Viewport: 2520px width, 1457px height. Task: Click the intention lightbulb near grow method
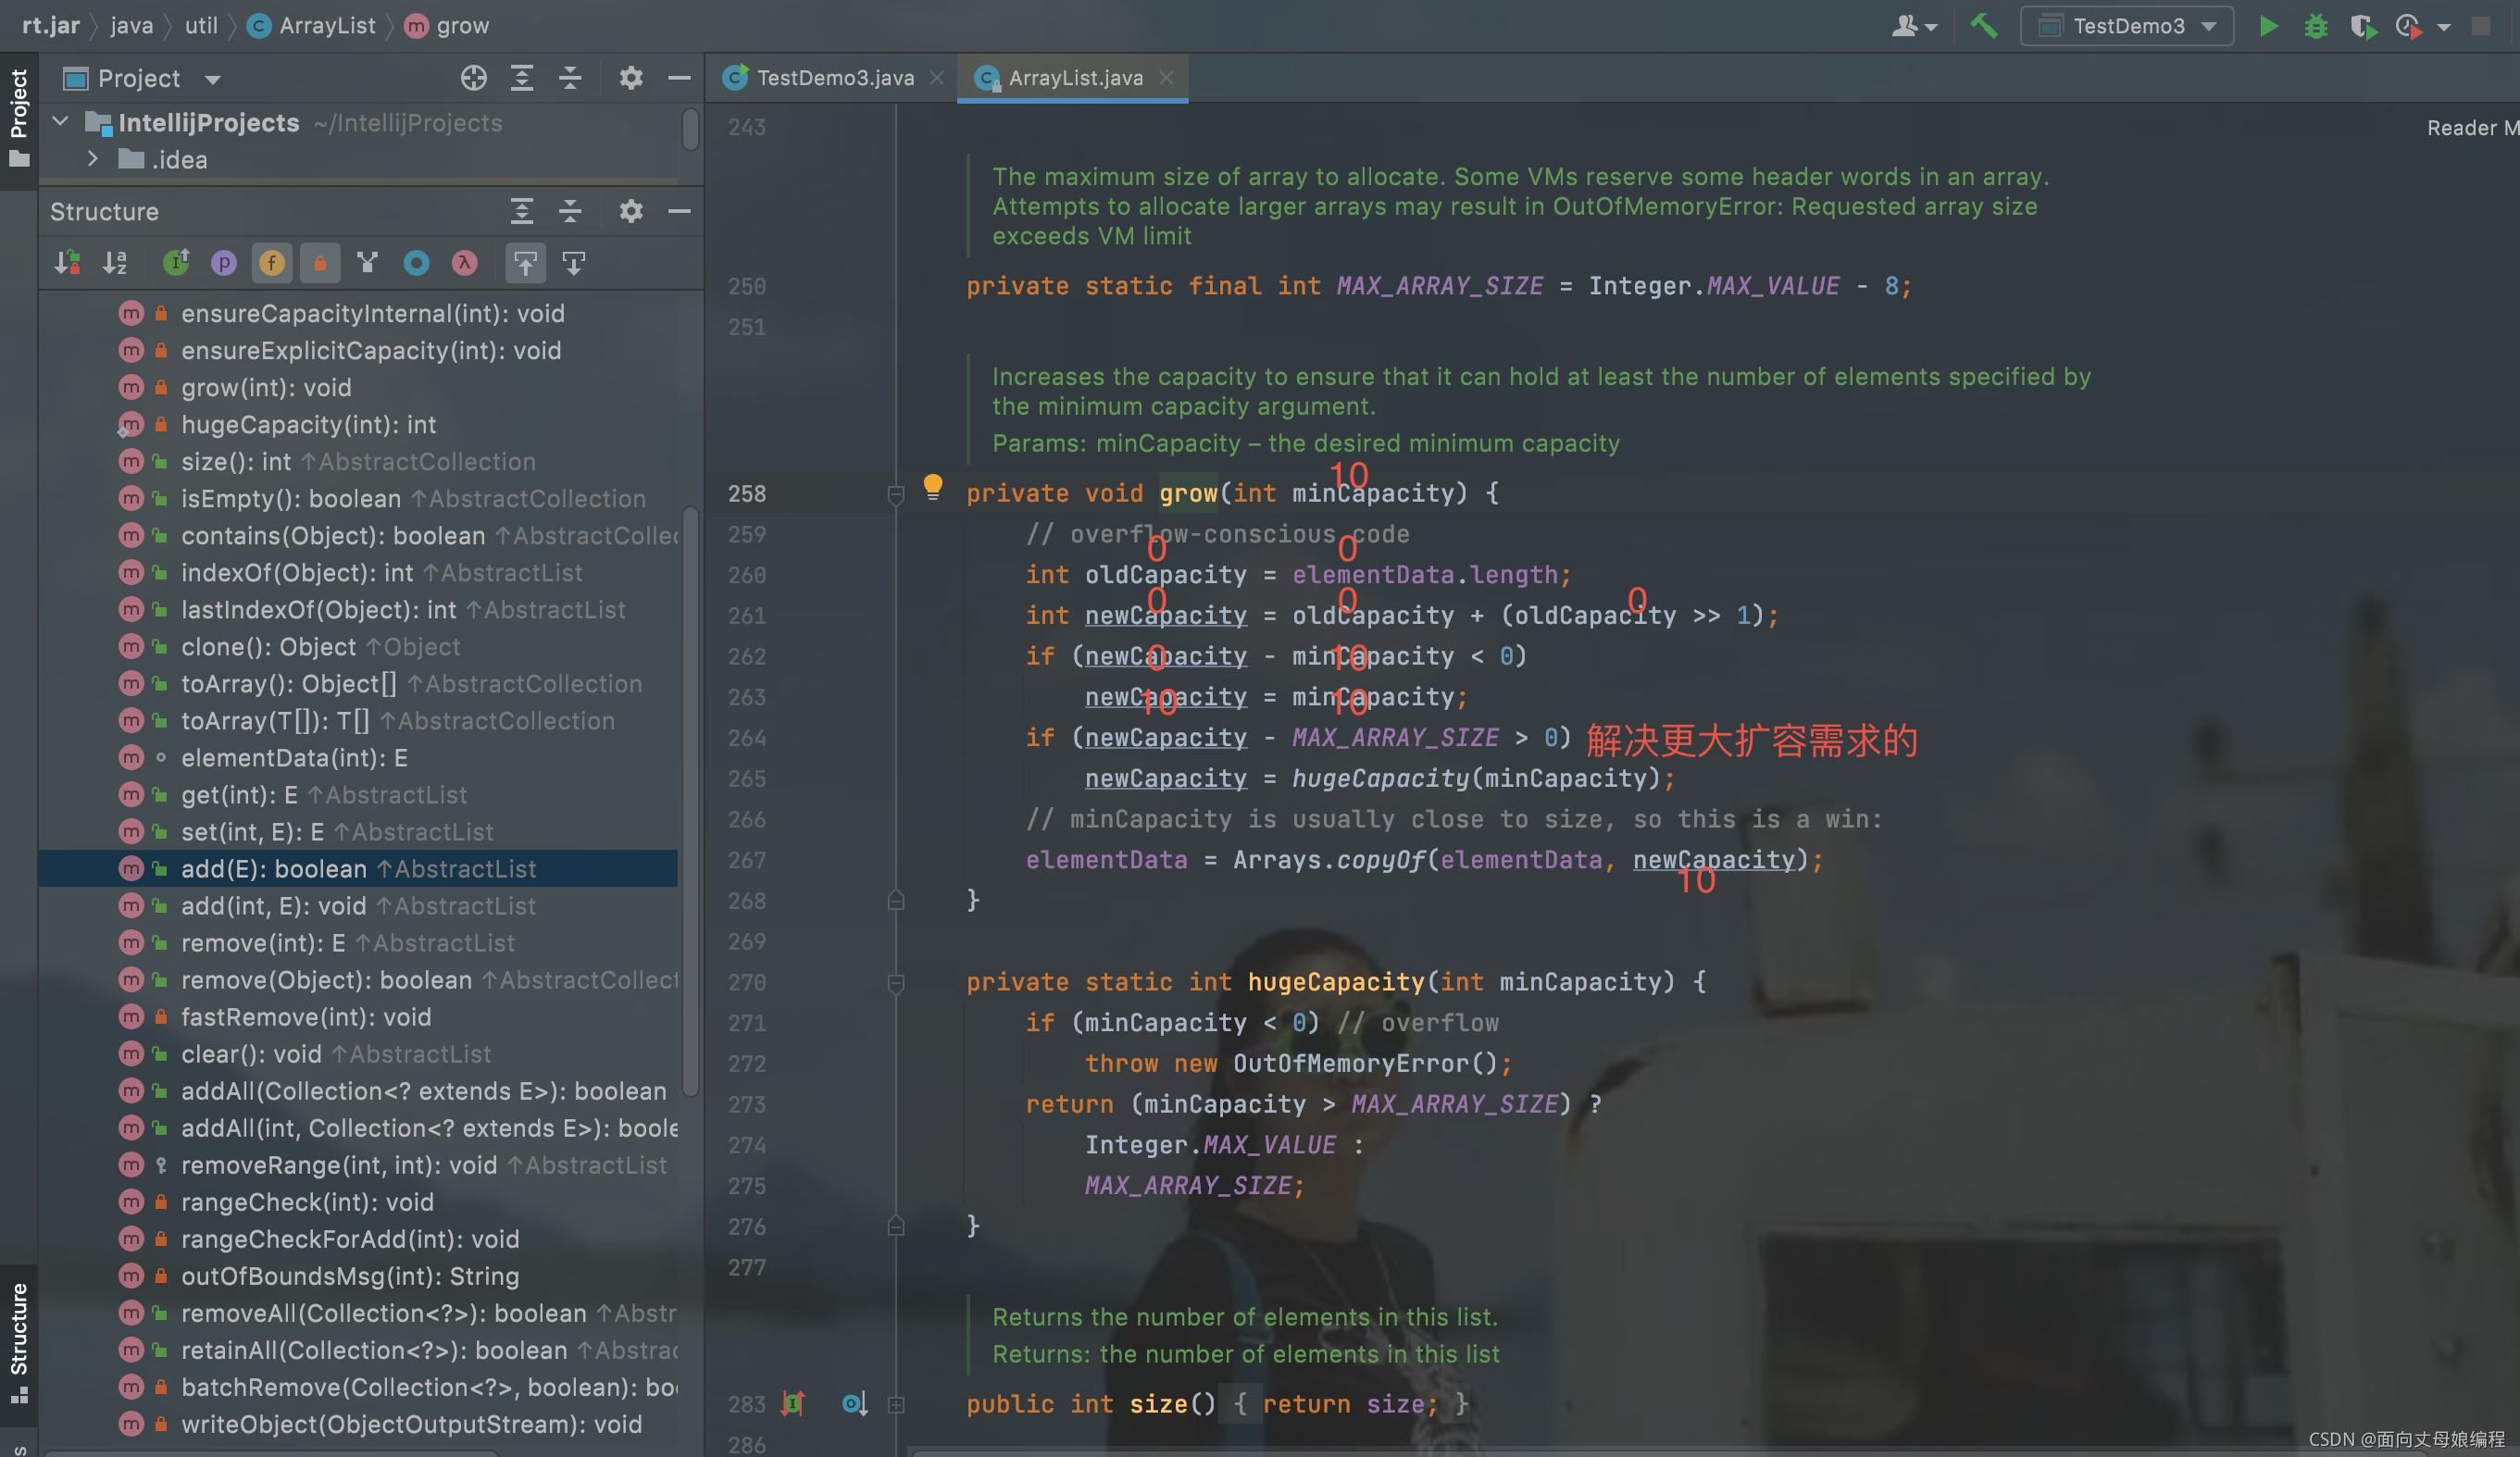coord(934,487)
